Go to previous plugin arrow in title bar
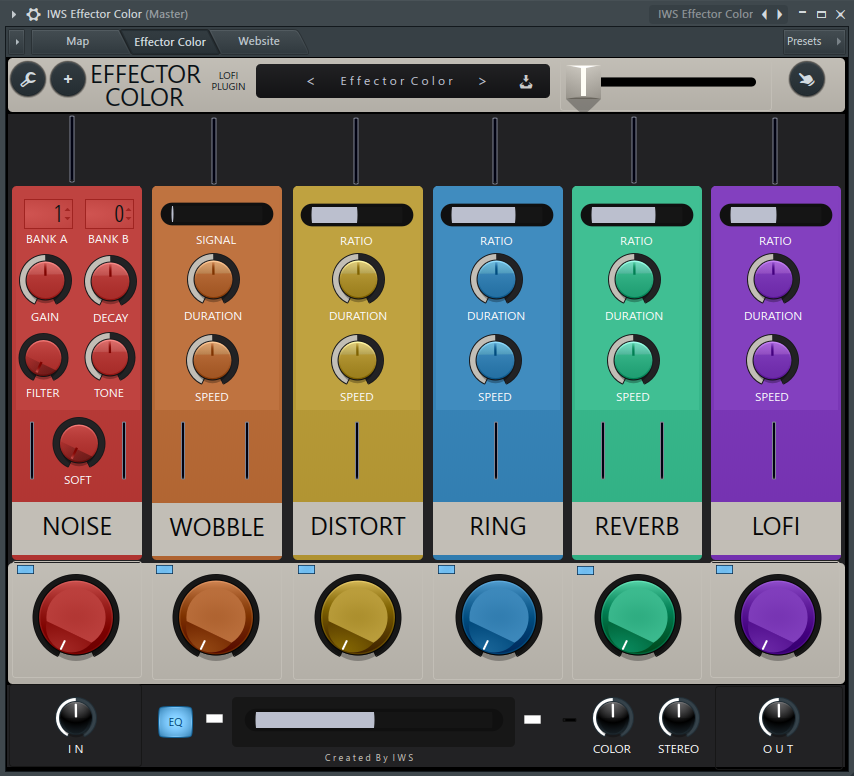This screenshot has width=854, height=776. tap(764, 14)
